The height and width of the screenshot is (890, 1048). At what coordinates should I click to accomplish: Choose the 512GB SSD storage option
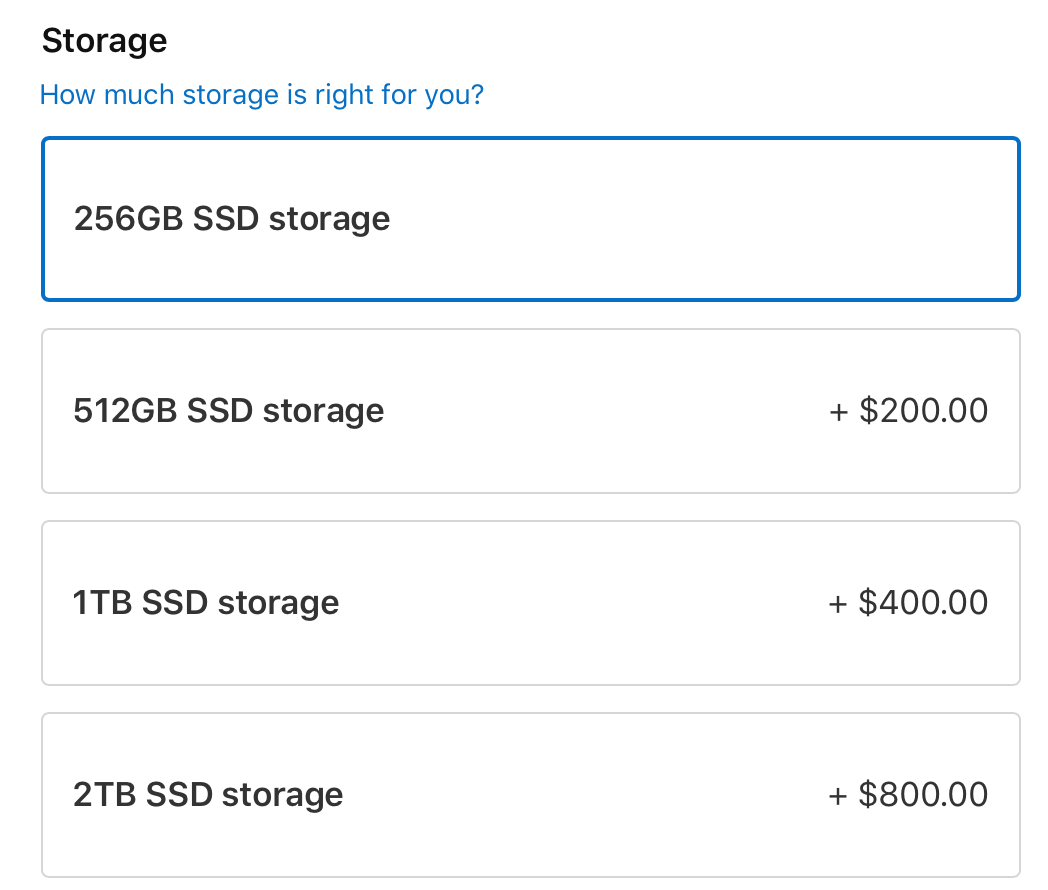coord(530,411)
